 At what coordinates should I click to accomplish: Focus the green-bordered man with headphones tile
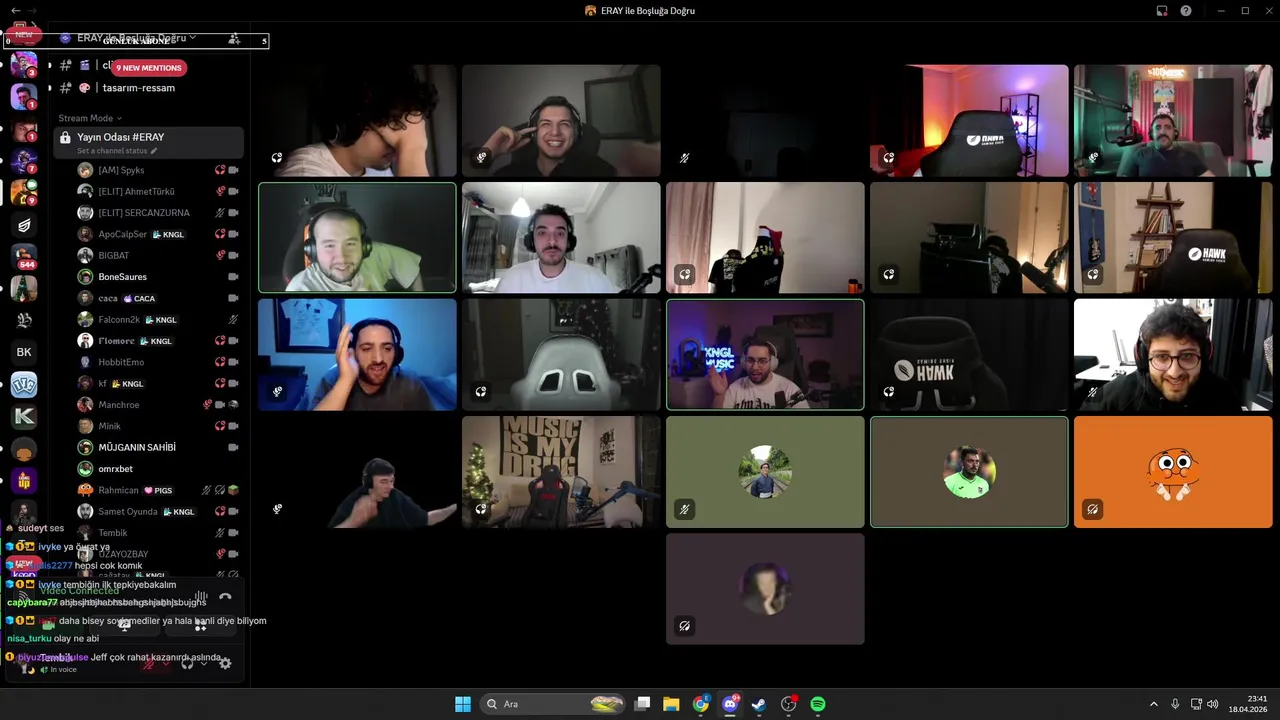[x=357, y=238]
